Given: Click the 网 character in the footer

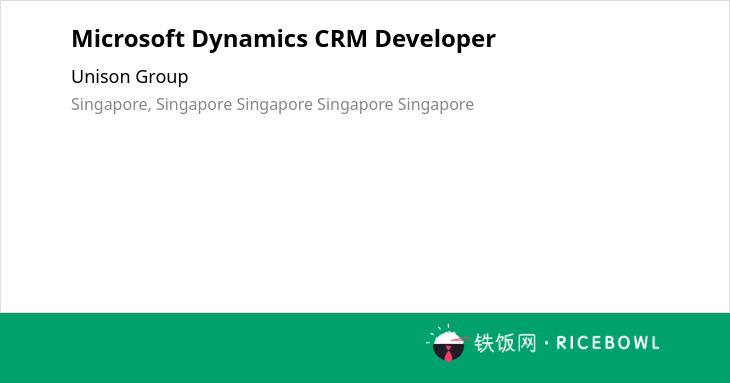Looking at the screenshot, I should click(527, 343).
